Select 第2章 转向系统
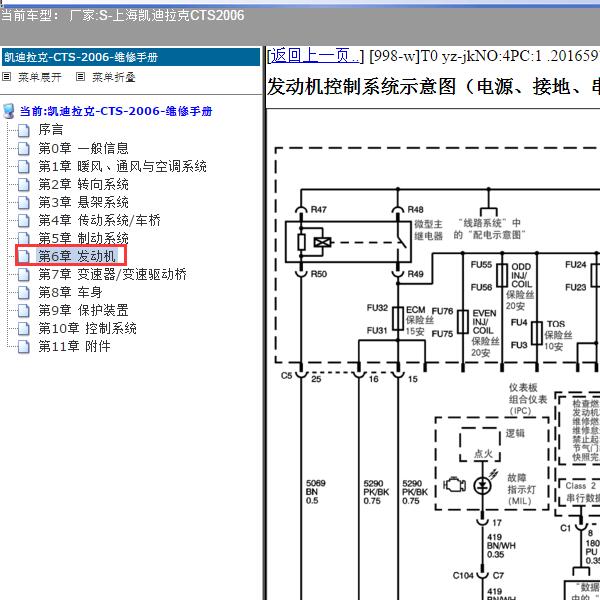This screenshot has height=600, width=600. point(83,184)
